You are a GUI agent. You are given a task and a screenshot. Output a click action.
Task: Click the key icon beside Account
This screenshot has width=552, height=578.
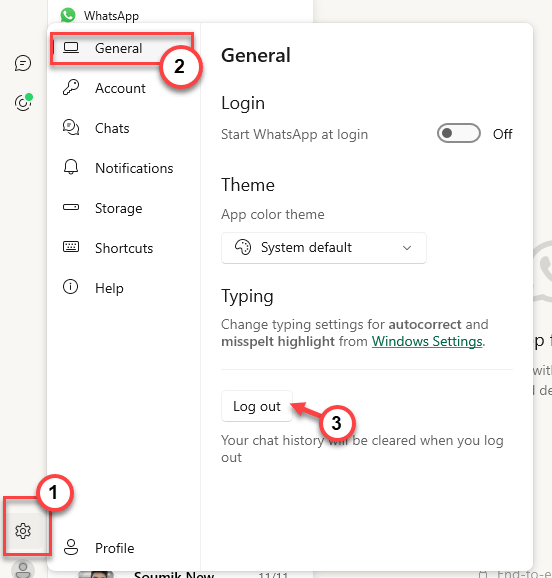(x=70, y=88)
